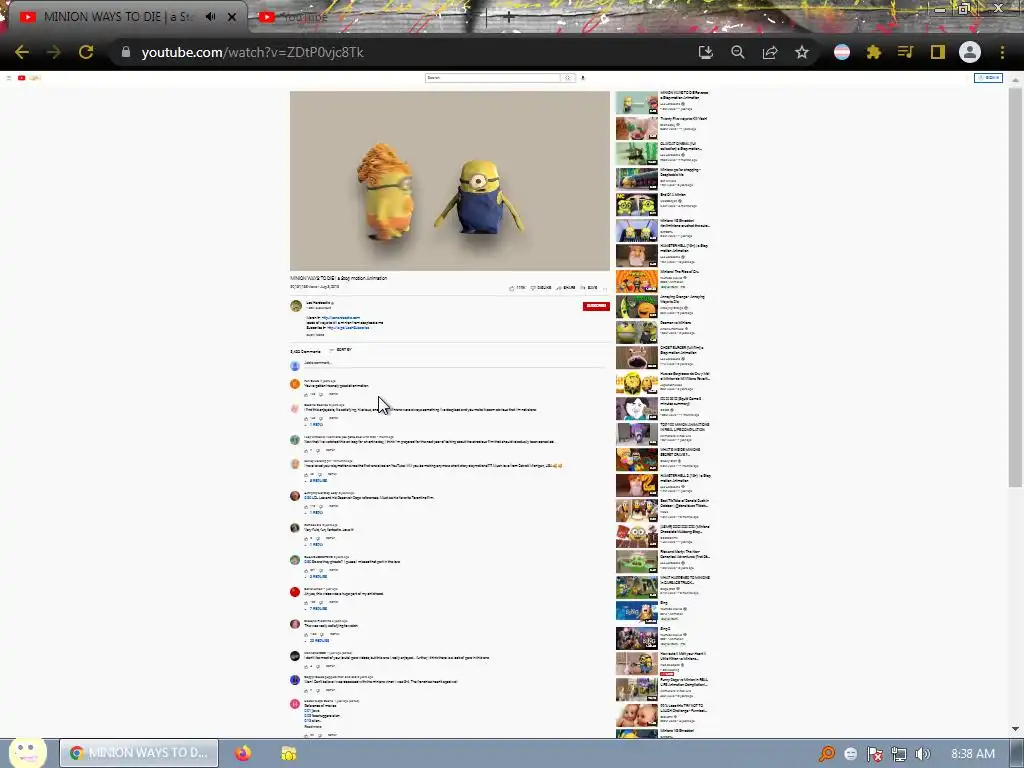Open the first recommended video thumbnail
Screen dimensions: 1024x768
(x=637, y=103)
